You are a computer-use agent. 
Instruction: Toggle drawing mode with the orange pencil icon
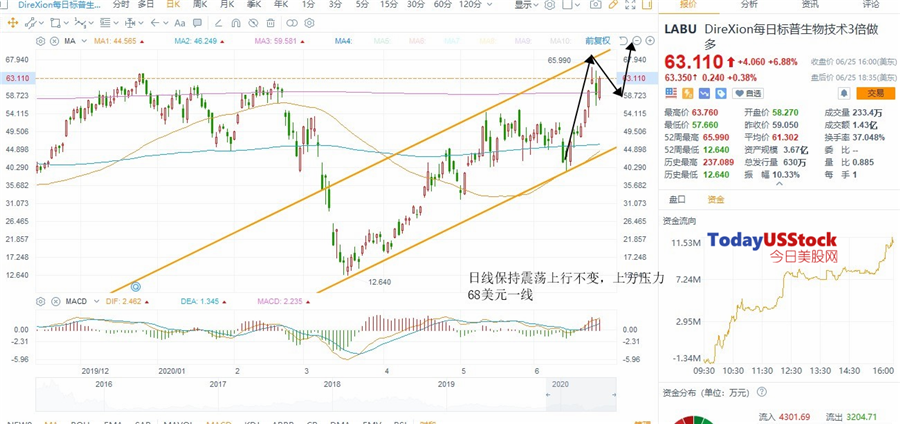click(x=613, y=5)
